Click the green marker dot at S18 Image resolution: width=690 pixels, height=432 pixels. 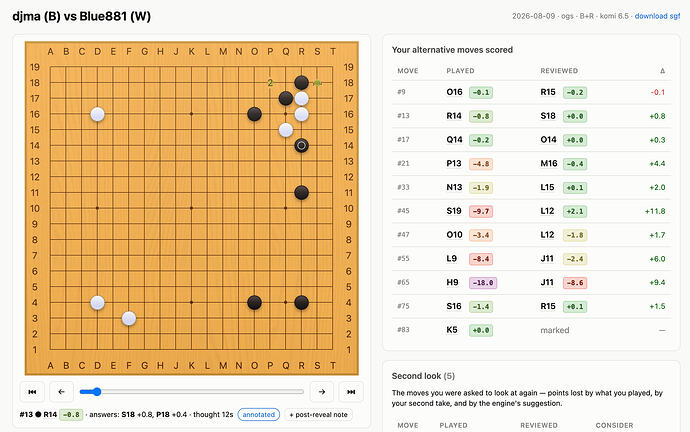click(317, 83)
